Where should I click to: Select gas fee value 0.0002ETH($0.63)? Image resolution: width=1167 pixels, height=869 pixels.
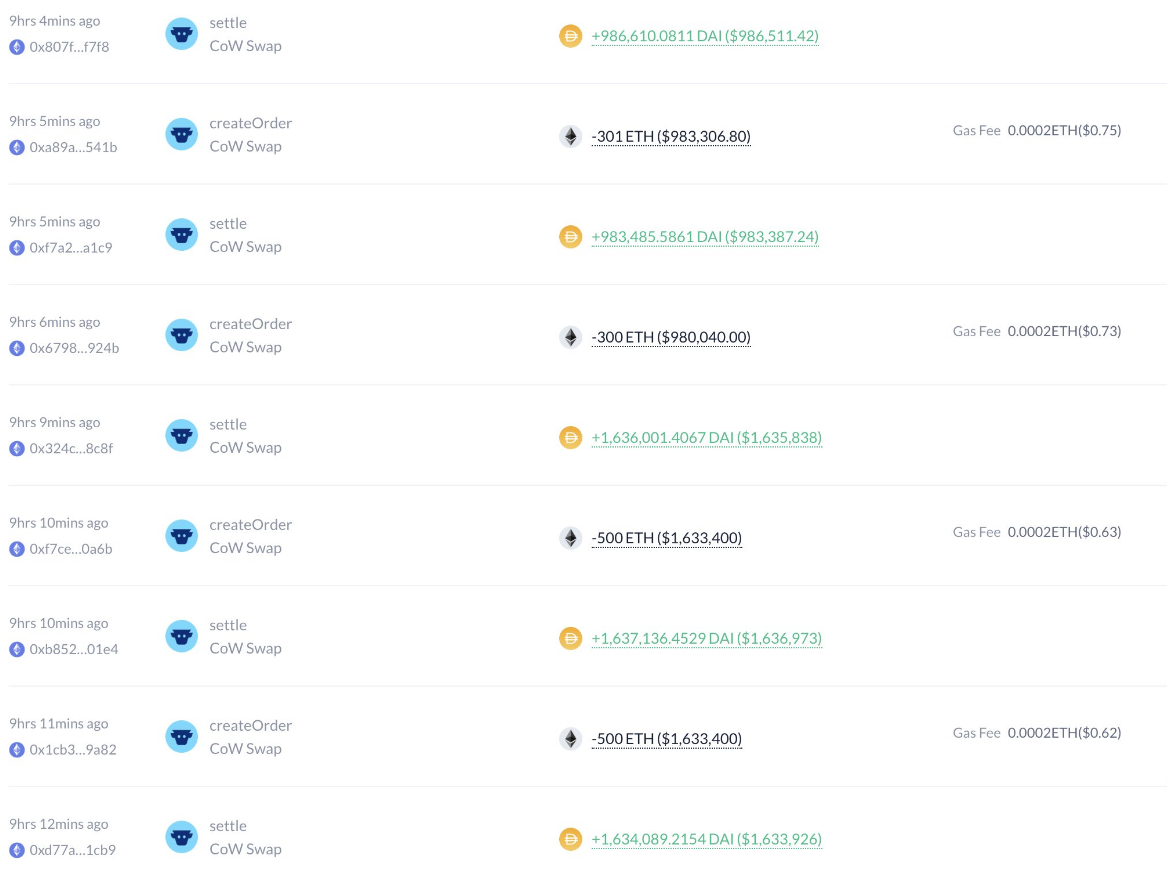click(x=1064, y=532)
